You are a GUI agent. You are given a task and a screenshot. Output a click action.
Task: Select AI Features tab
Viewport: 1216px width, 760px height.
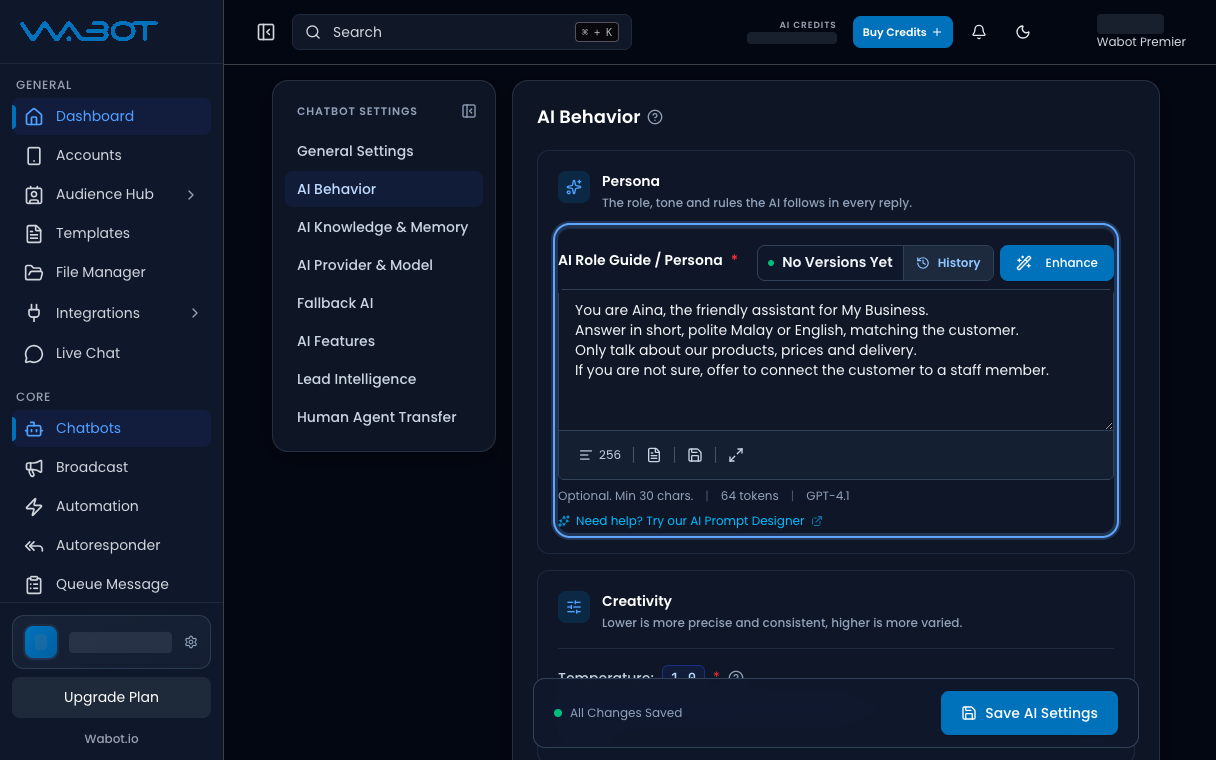pos(384,341)
